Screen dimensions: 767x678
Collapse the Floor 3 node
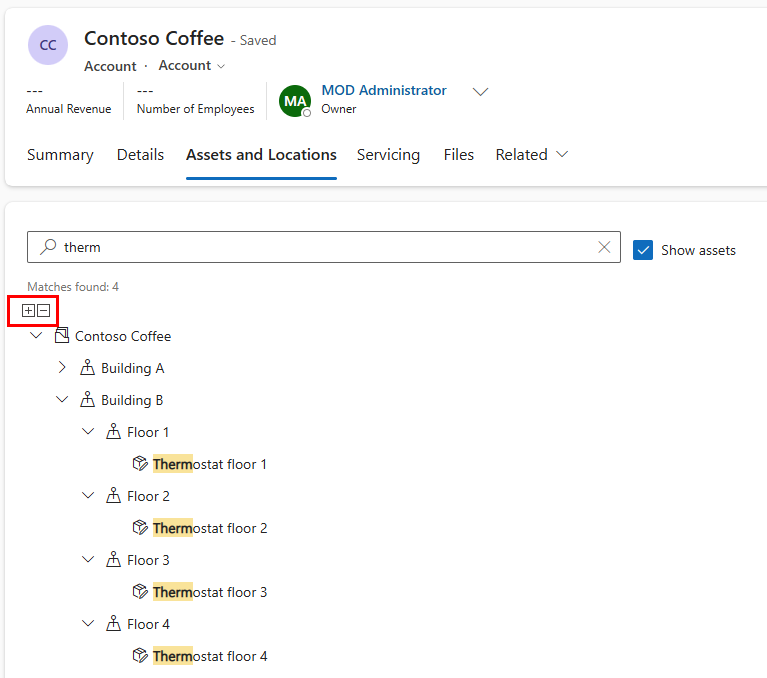(88, 560)
